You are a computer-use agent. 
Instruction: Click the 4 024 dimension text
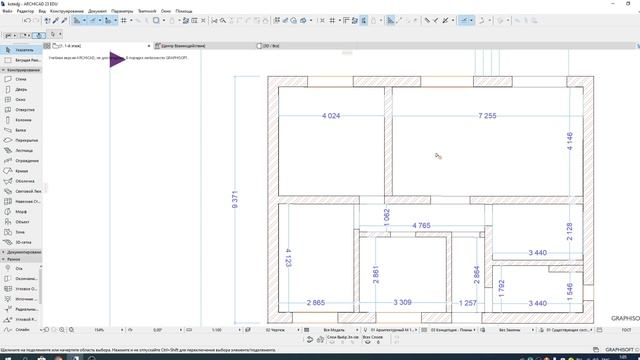(331, 116)
